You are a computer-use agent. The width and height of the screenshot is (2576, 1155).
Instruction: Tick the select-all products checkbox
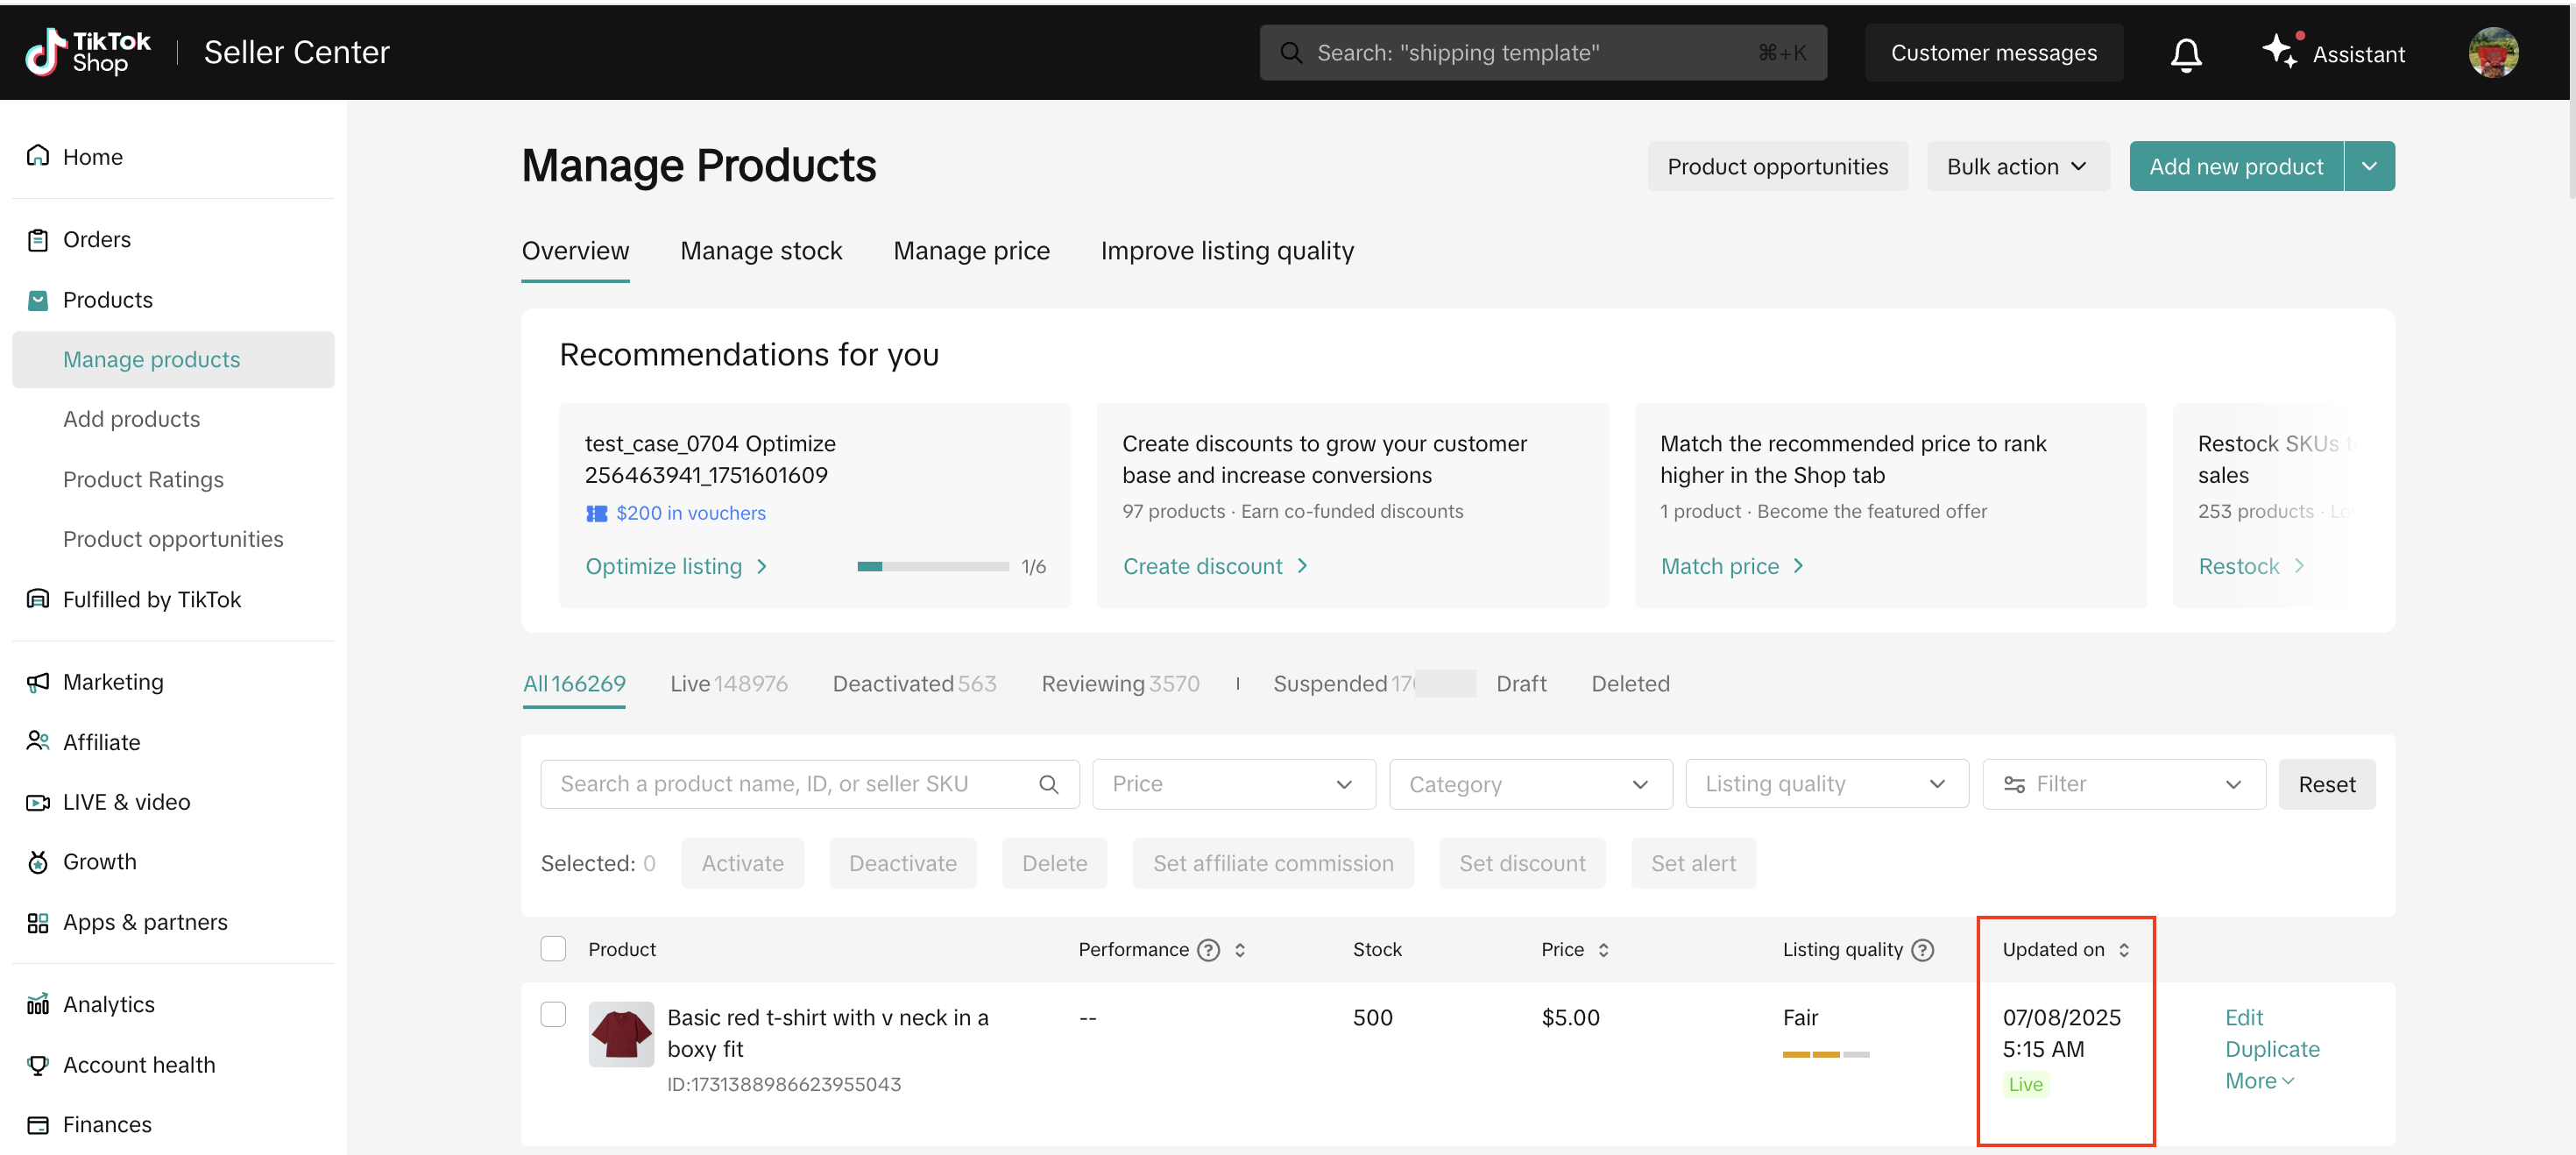pos(553,948)
